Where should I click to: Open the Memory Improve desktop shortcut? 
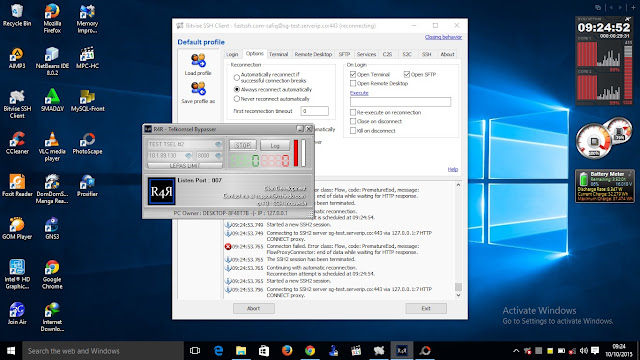pos(87,18)
